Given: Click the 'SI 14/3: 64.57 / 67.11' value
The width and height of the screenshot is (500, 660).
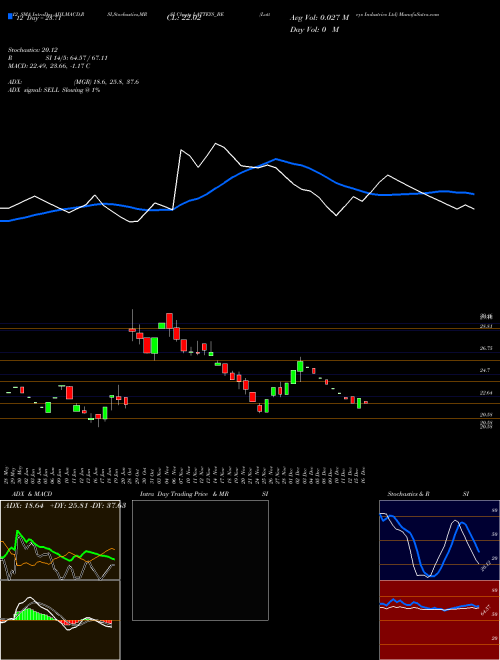Looking at the screenshot, I should (x=77, y=58).
